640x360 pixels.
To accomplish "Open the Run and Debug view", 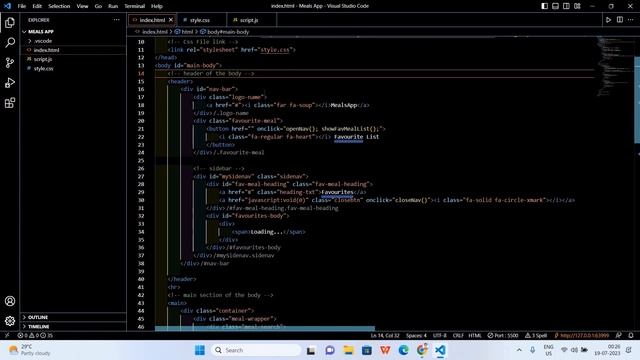I will click(10, 82).
